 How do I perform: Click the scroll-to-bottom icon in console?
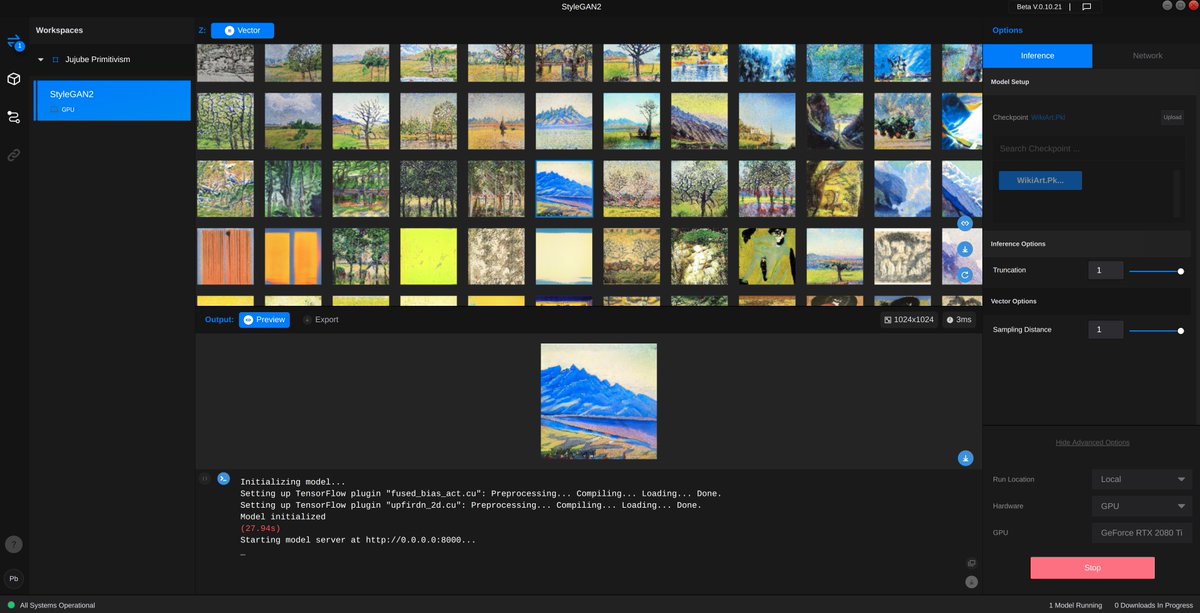pos(971,582)
